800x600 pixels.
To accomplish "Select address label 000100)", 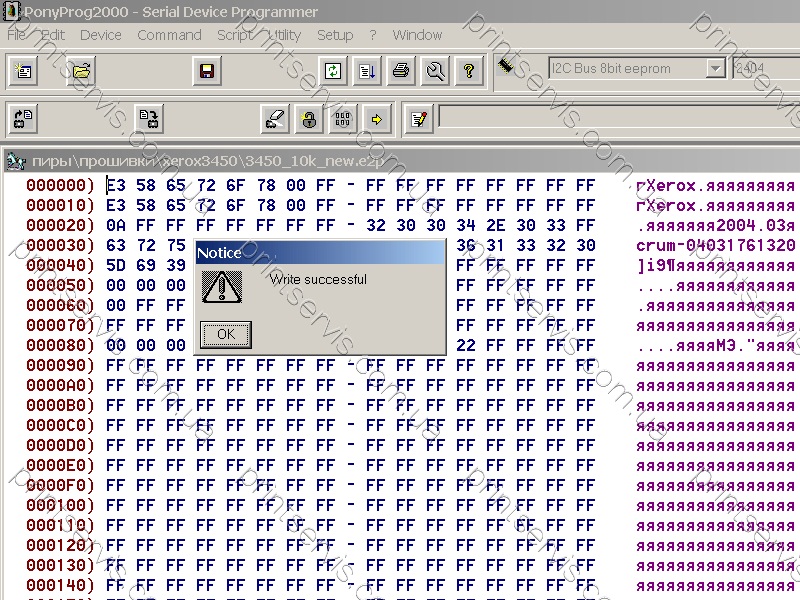I will tap(61, 505).
